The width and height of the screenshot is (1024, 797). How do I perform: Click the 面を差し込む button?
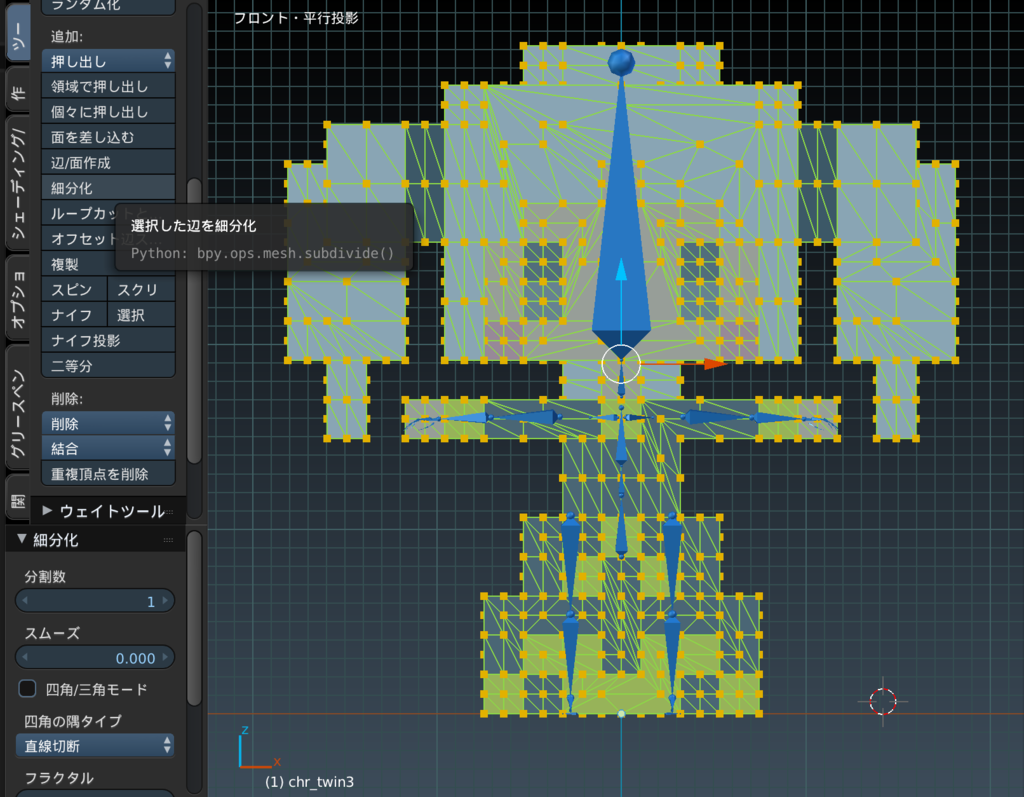108,137
